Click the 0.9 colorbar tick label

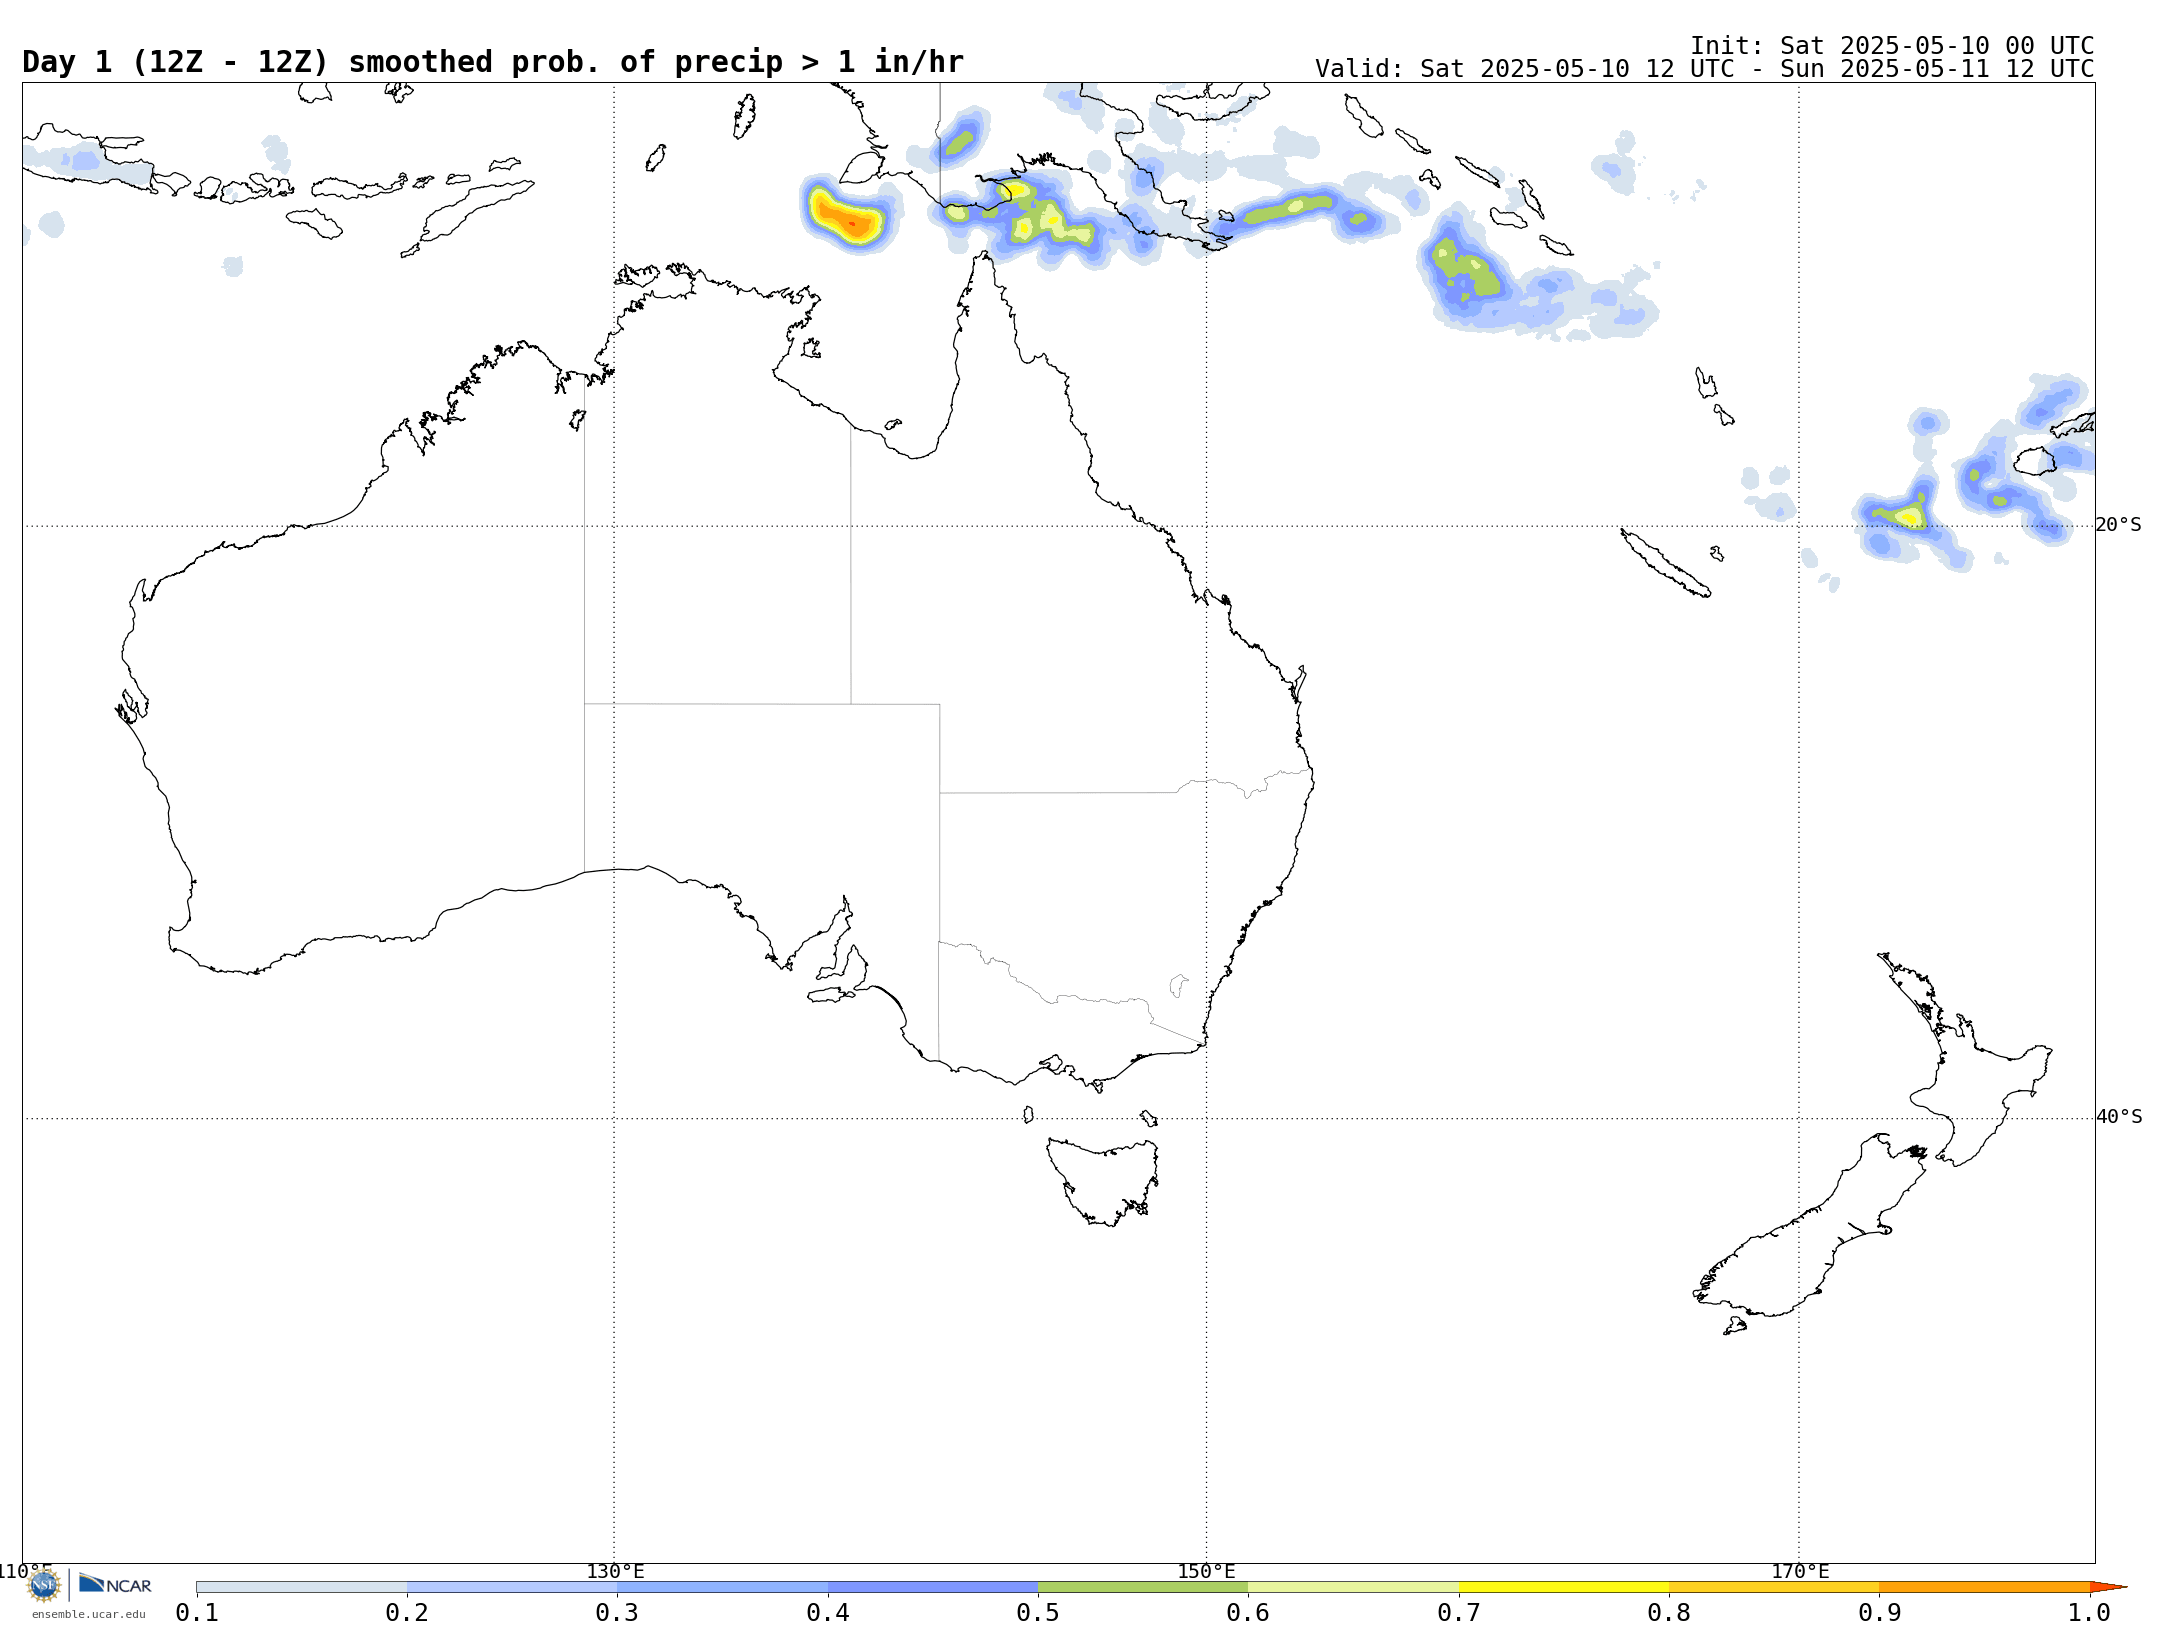click(1880, 1612)
